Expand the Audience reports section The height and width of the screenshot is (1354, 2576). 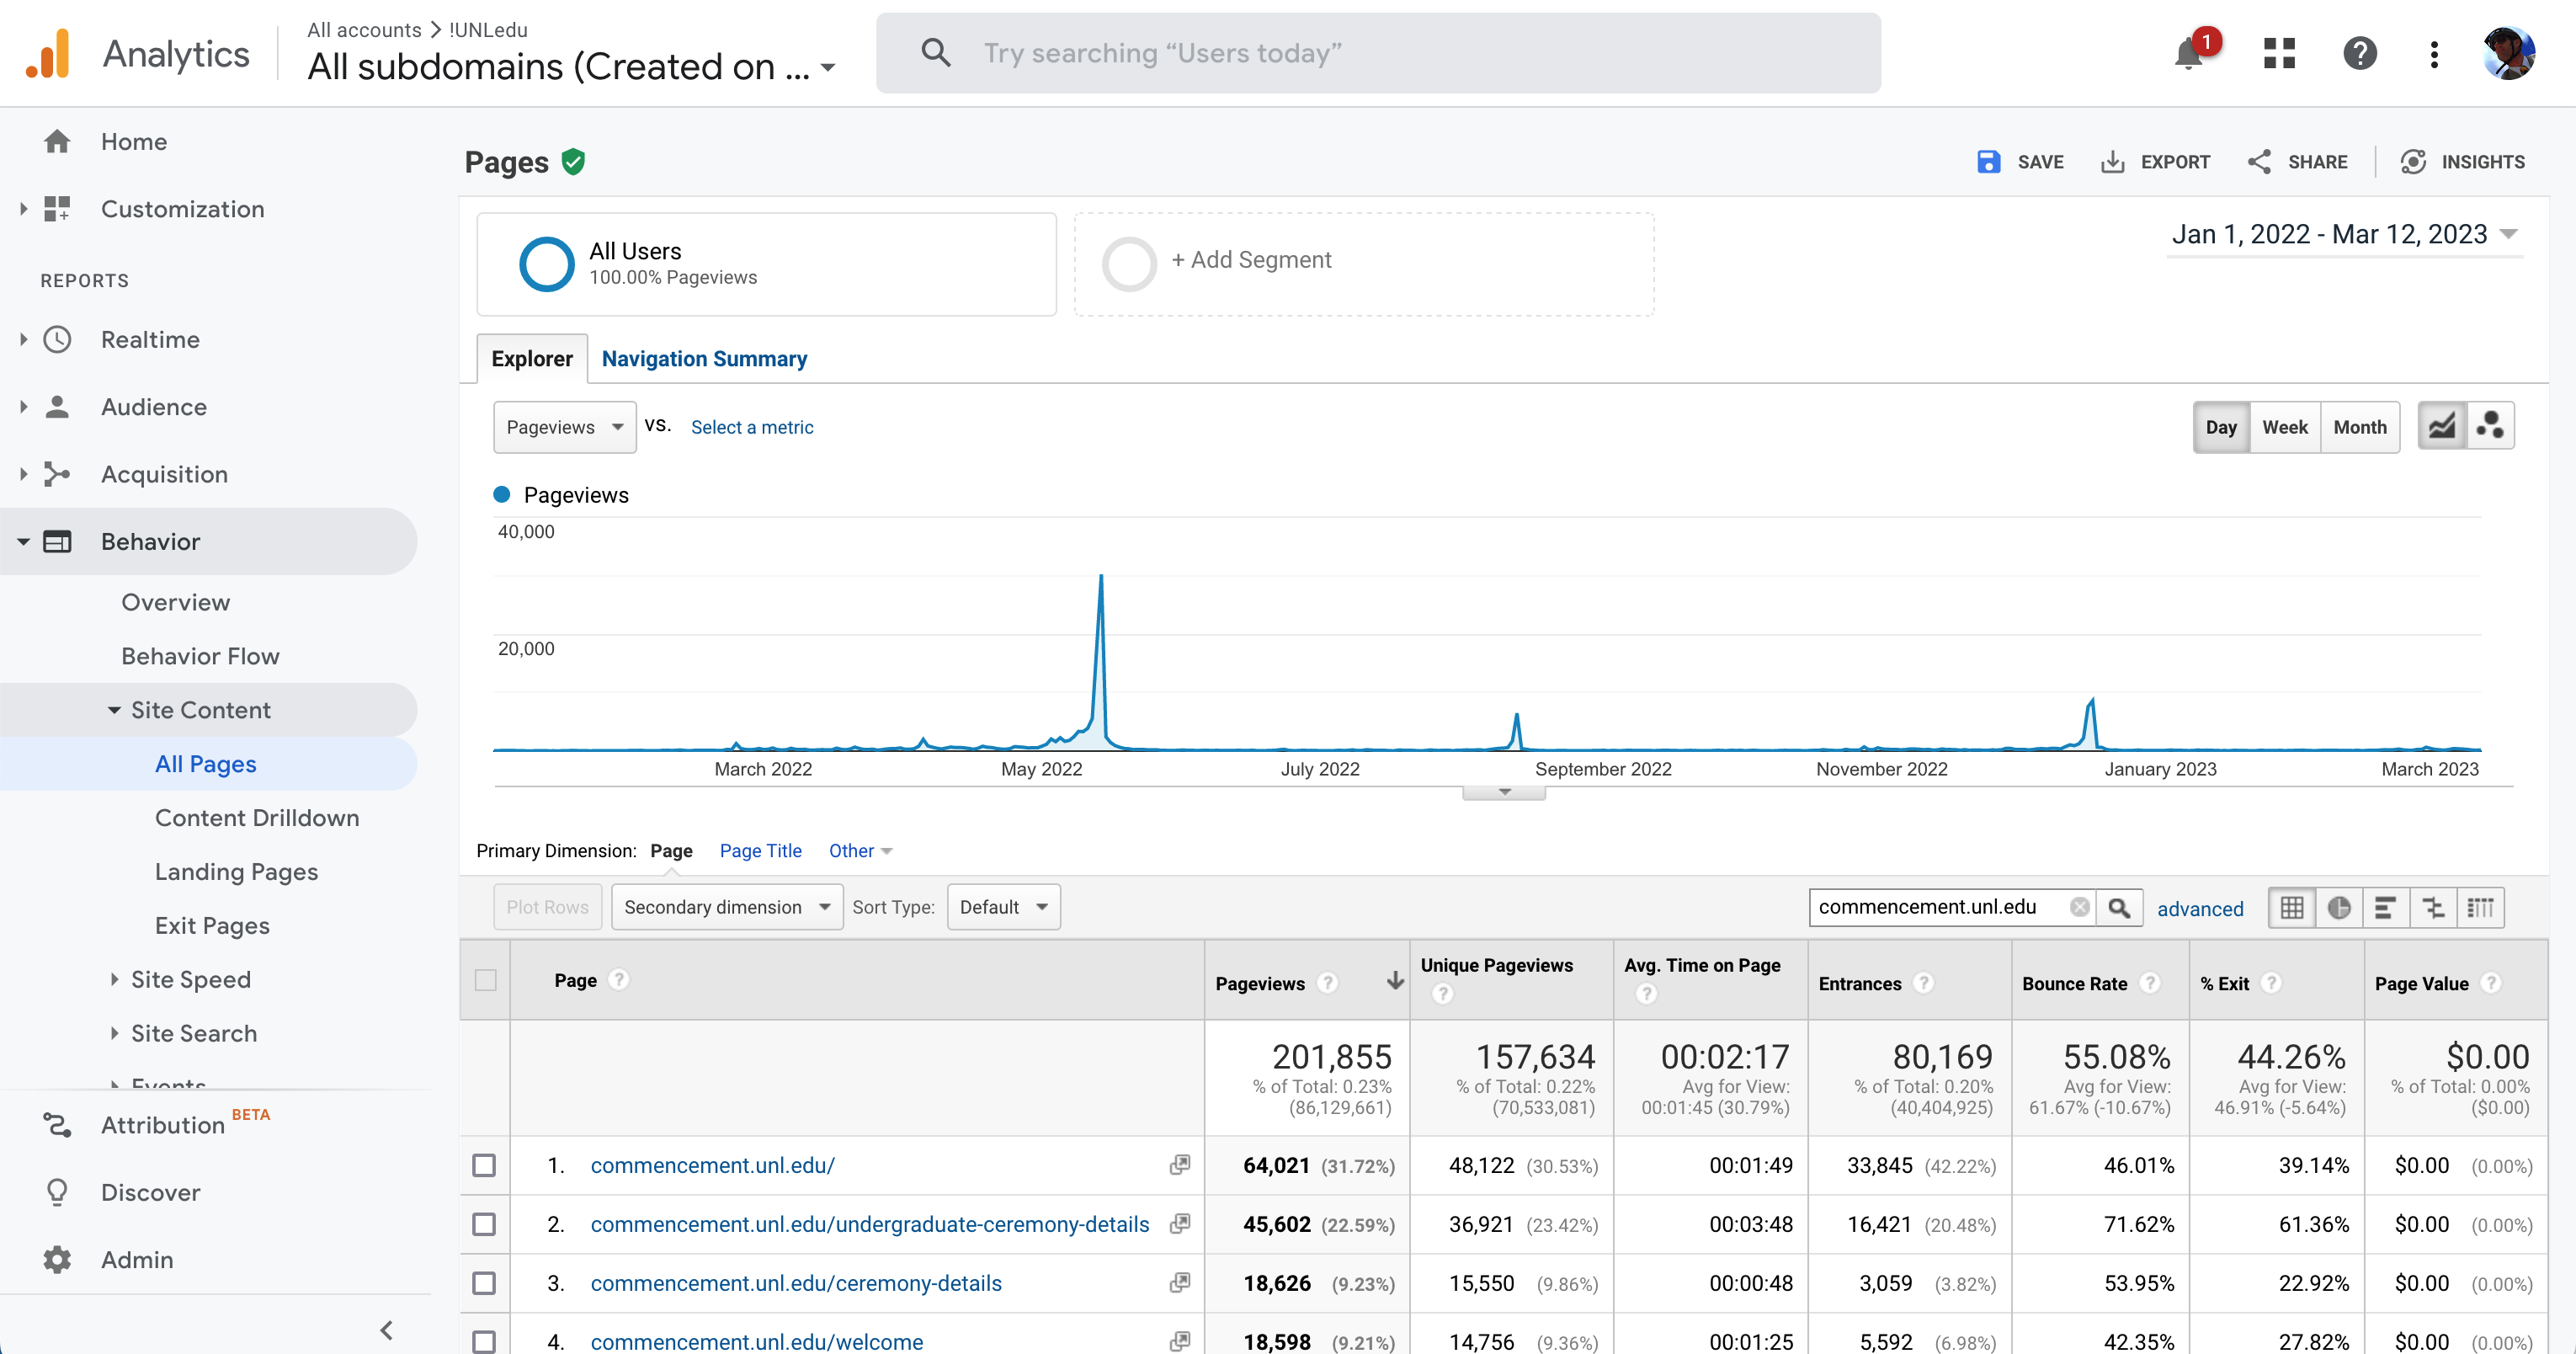pyautogui.click(x=153, y=407)
